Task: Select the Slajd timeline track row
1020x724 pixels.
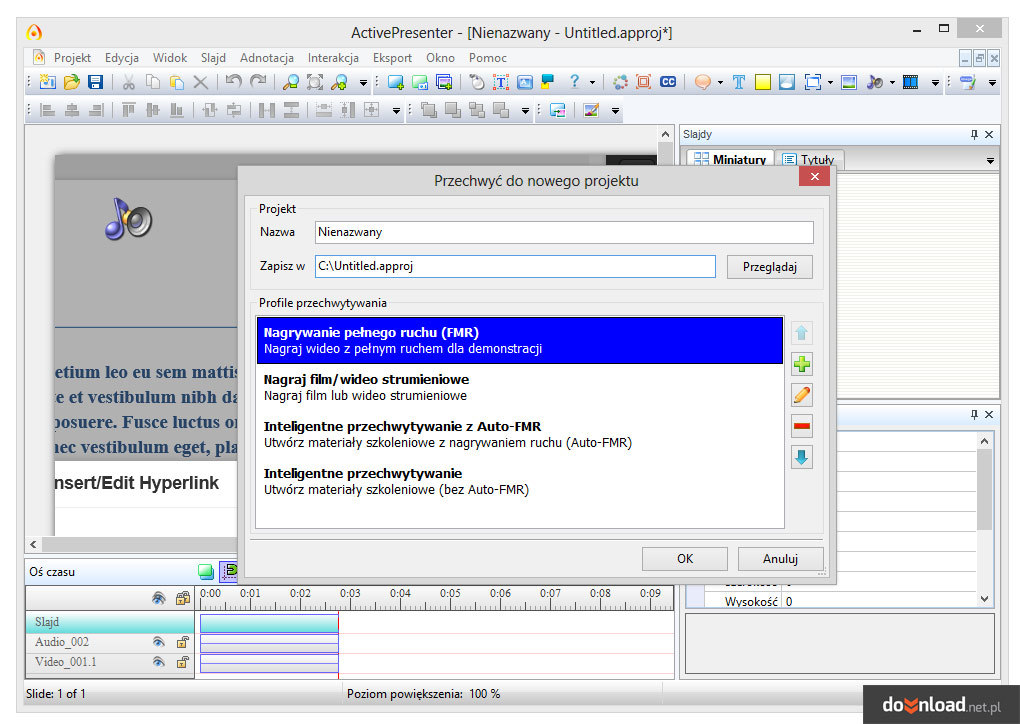Action: point(110,623)
